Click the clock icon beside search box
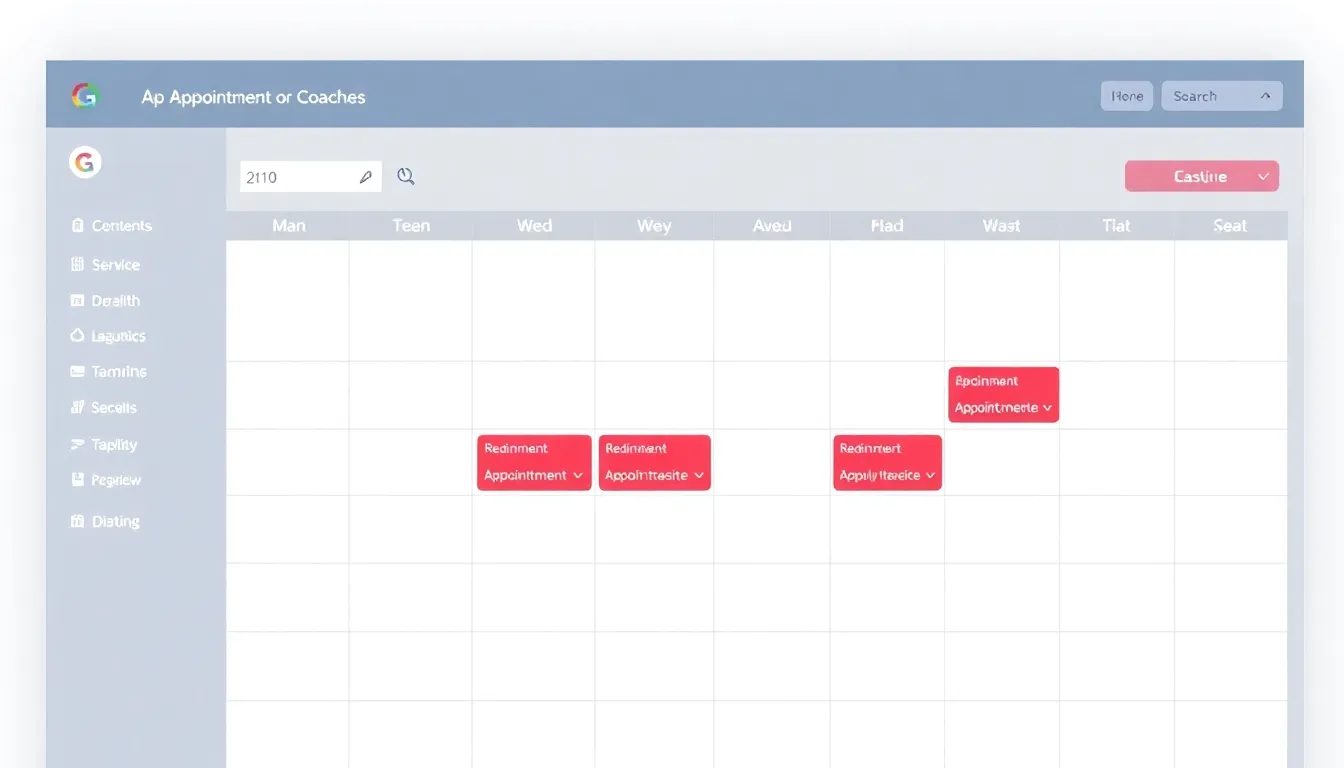1344x768 pixels. pyautogui.click(x=405, y=175)
